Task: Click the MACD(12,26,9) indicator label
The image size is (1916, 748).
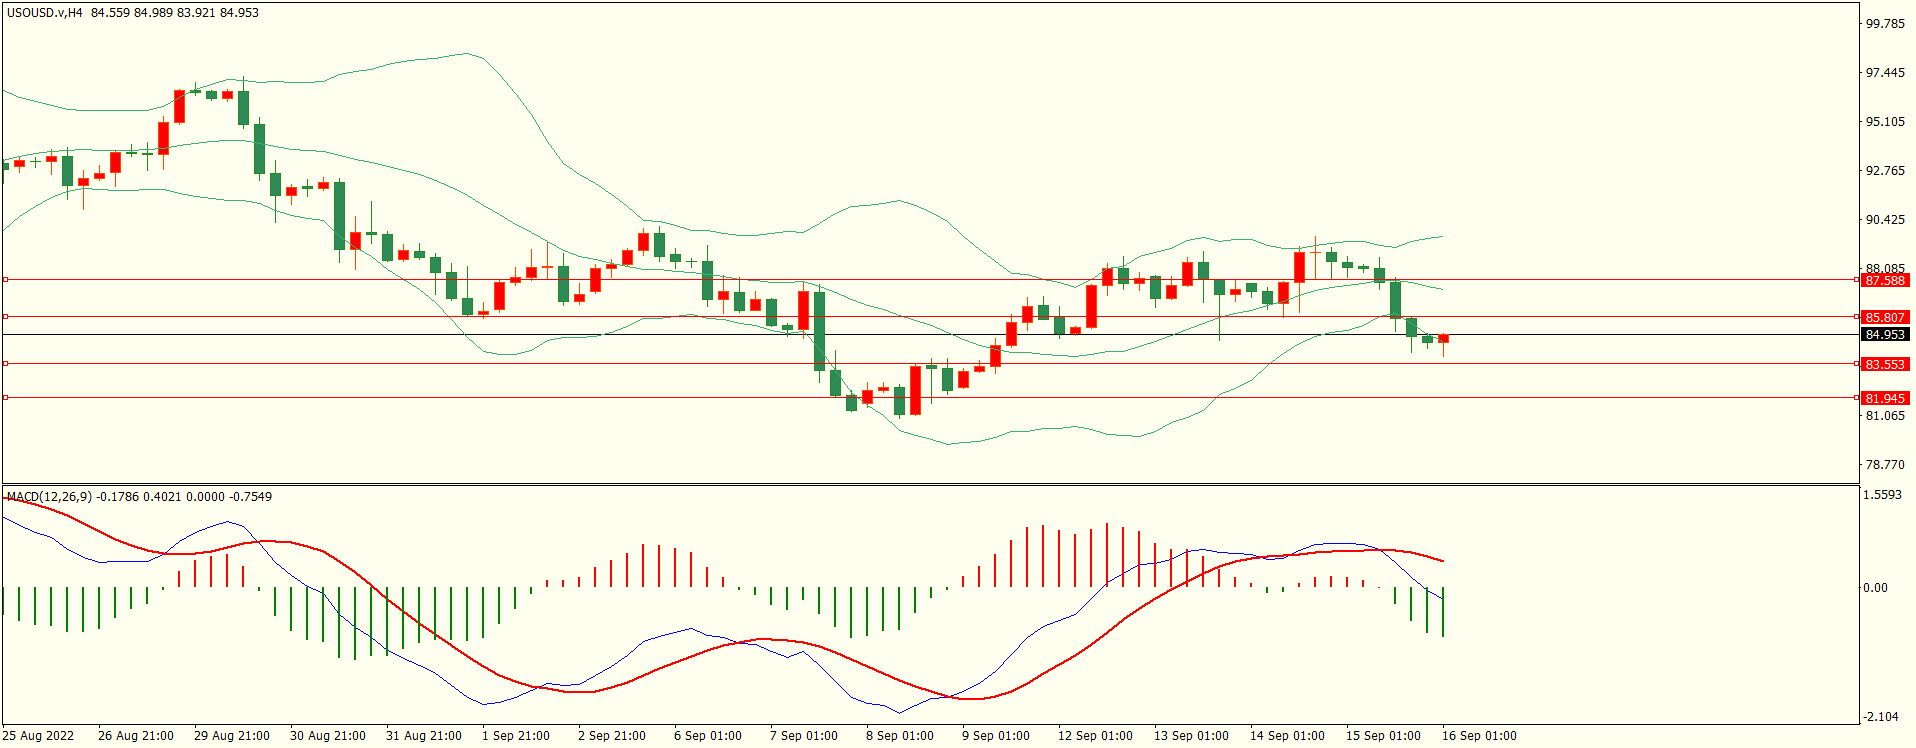Action: pos(48,497)
